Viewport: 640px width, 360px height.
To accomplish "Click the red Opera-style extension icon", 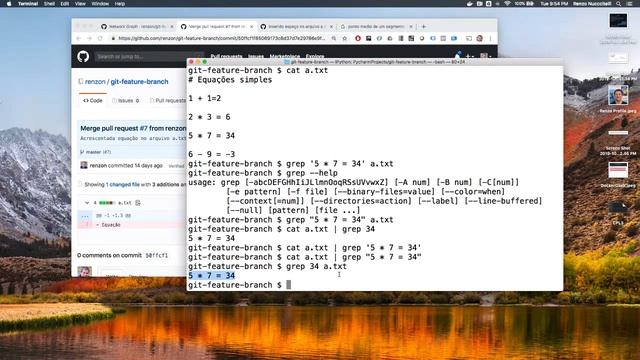I will click(x=358, y=38).
